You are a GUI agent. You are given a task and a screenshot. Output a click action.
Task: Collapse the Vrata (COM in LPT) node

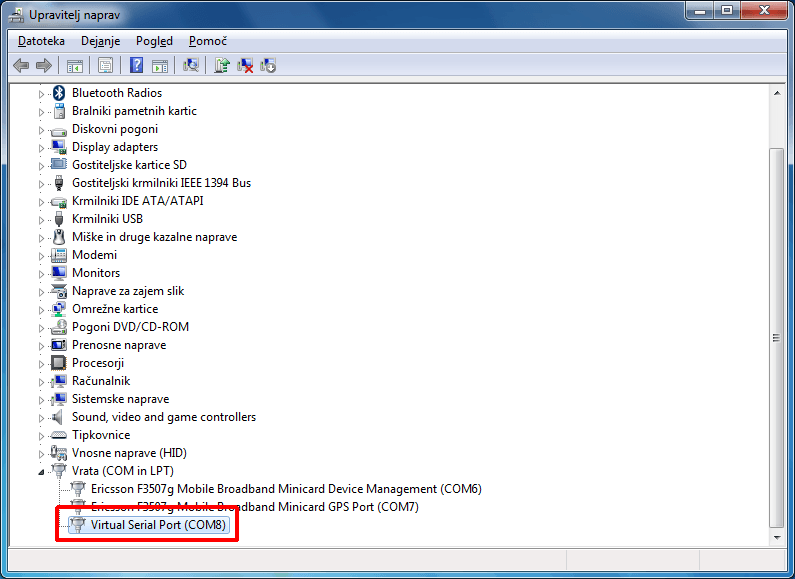point(42,471)
